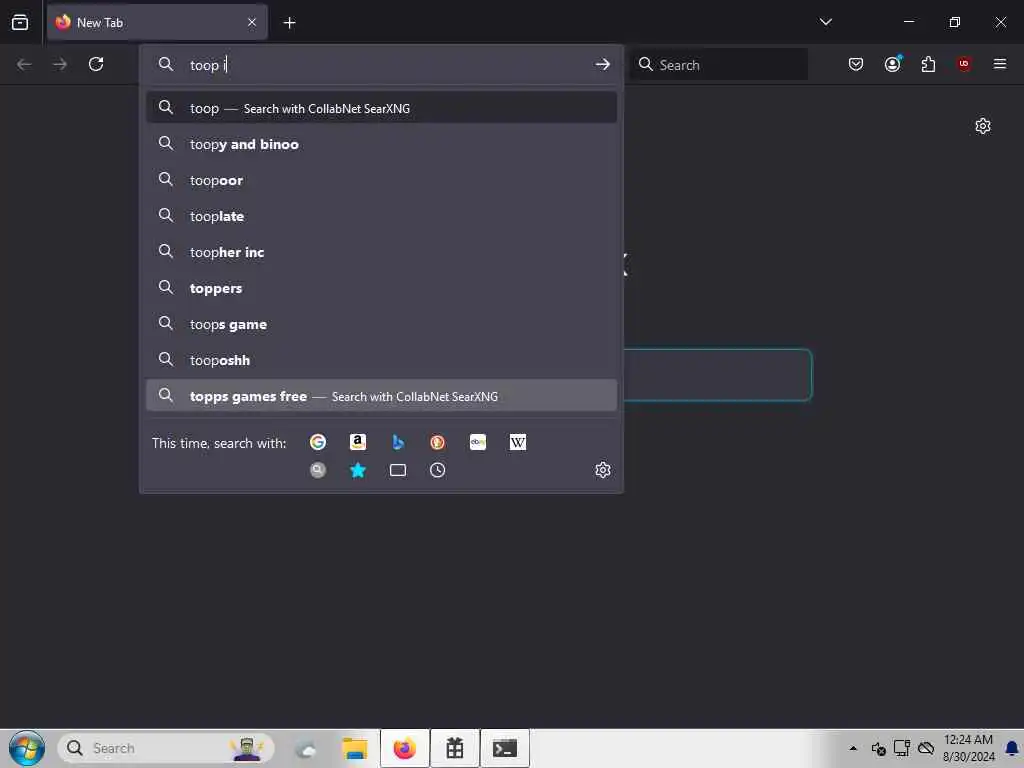Select suggestion 'toopoor'
Screen dimensions: 1024x768
click(x=381, y=180)
